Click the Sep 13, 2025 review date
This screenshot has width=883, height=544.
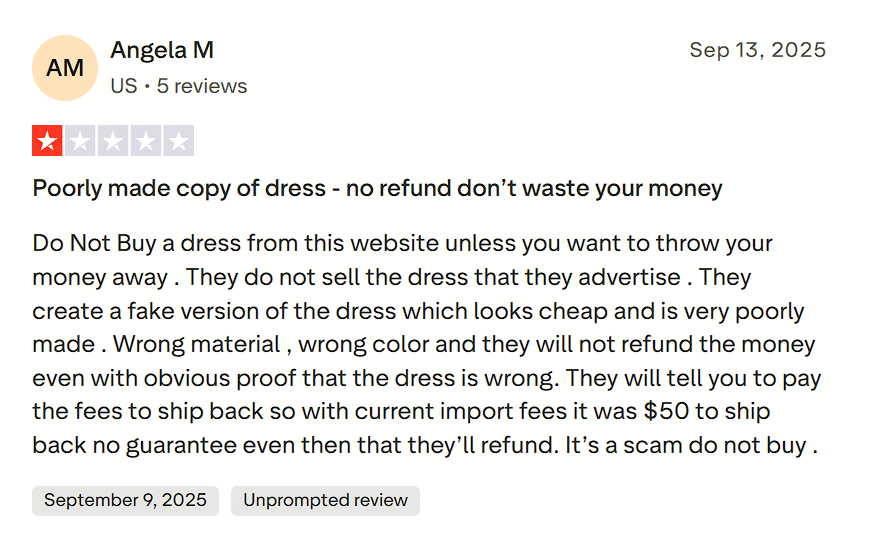(757, 50)
